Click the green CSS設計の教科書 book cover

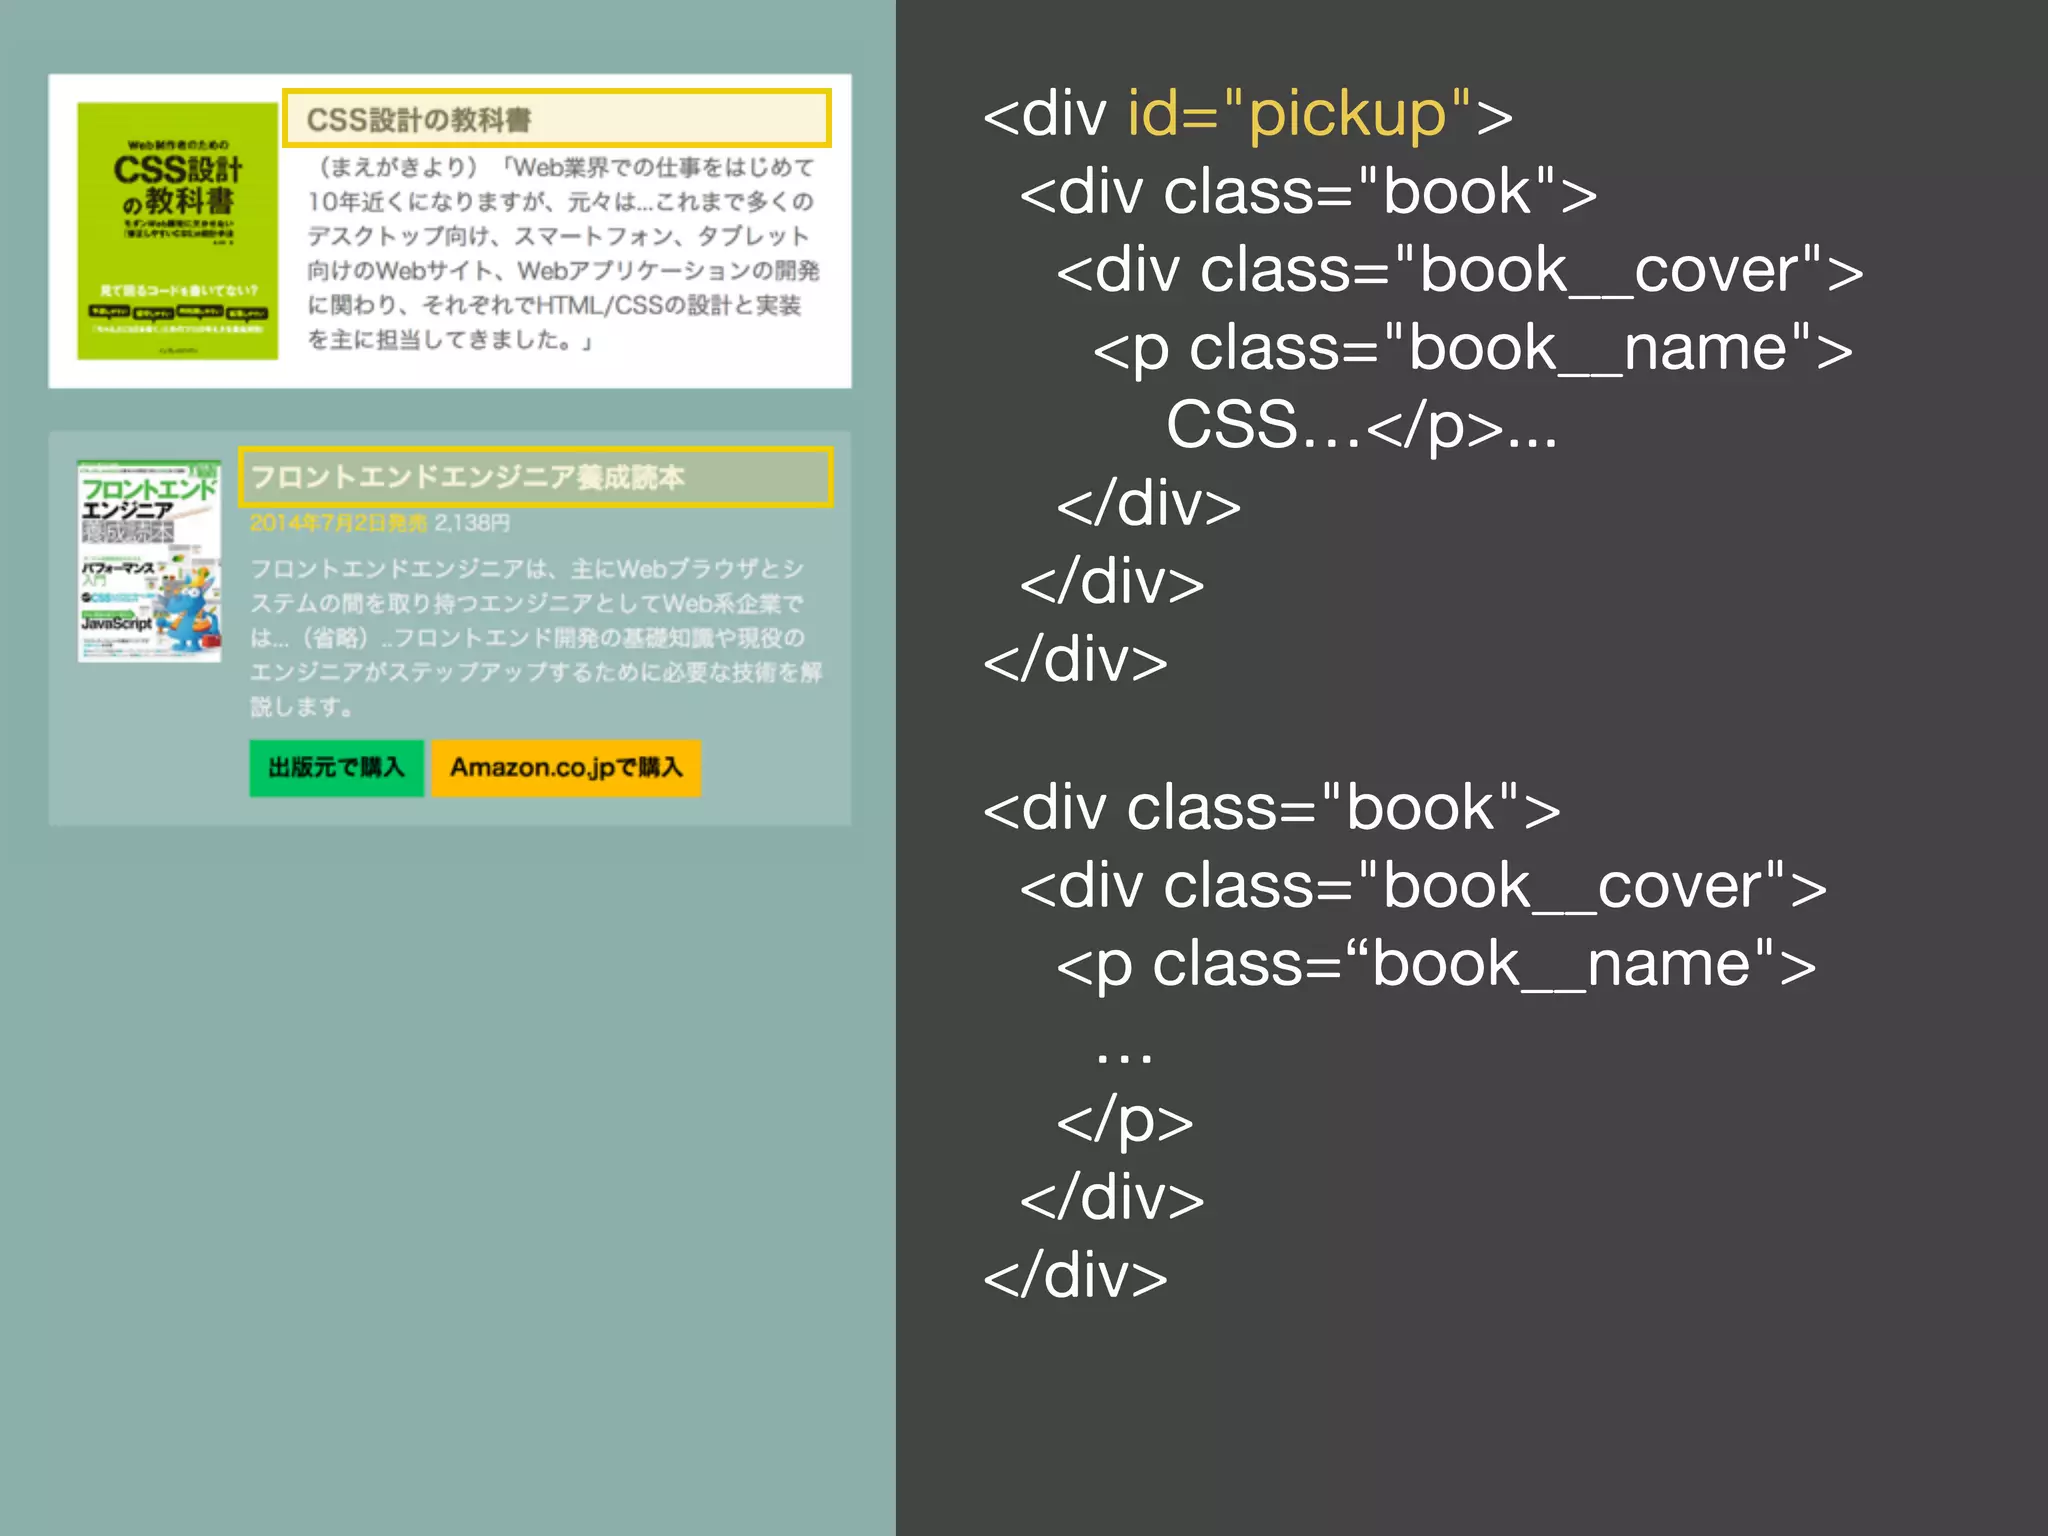pos(177,231)
